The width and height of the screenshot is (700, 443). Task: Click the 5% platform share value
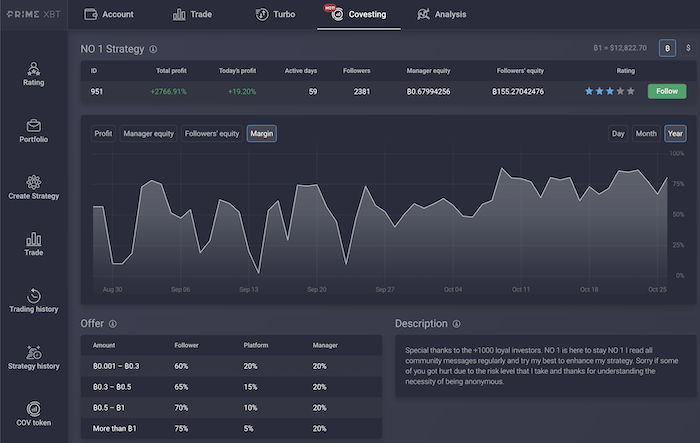point(249,428)
